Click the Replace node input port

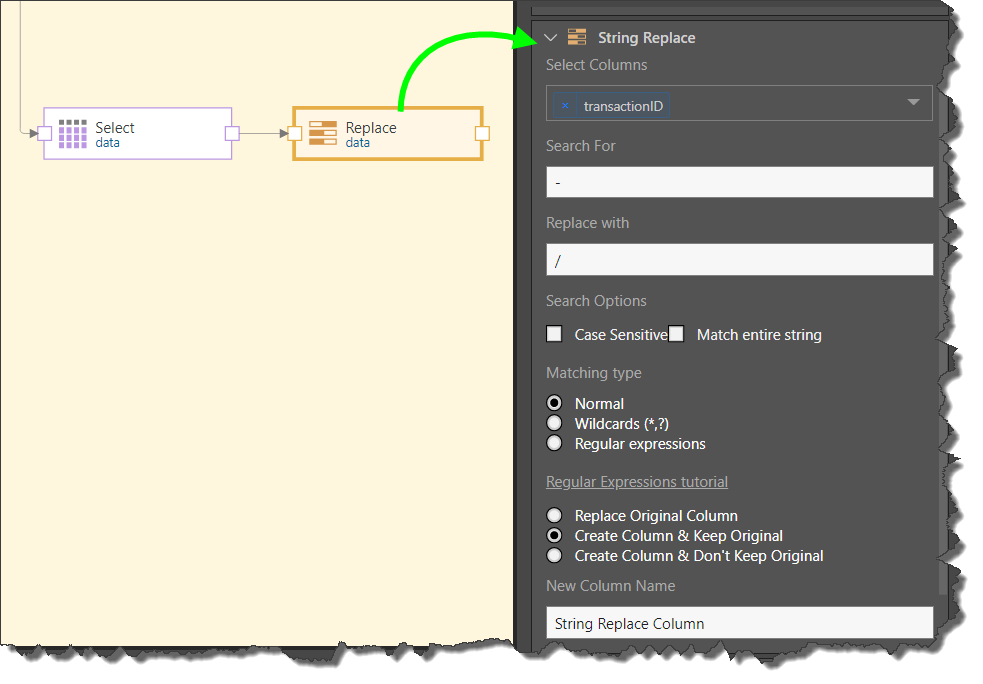tap(294, 133)
